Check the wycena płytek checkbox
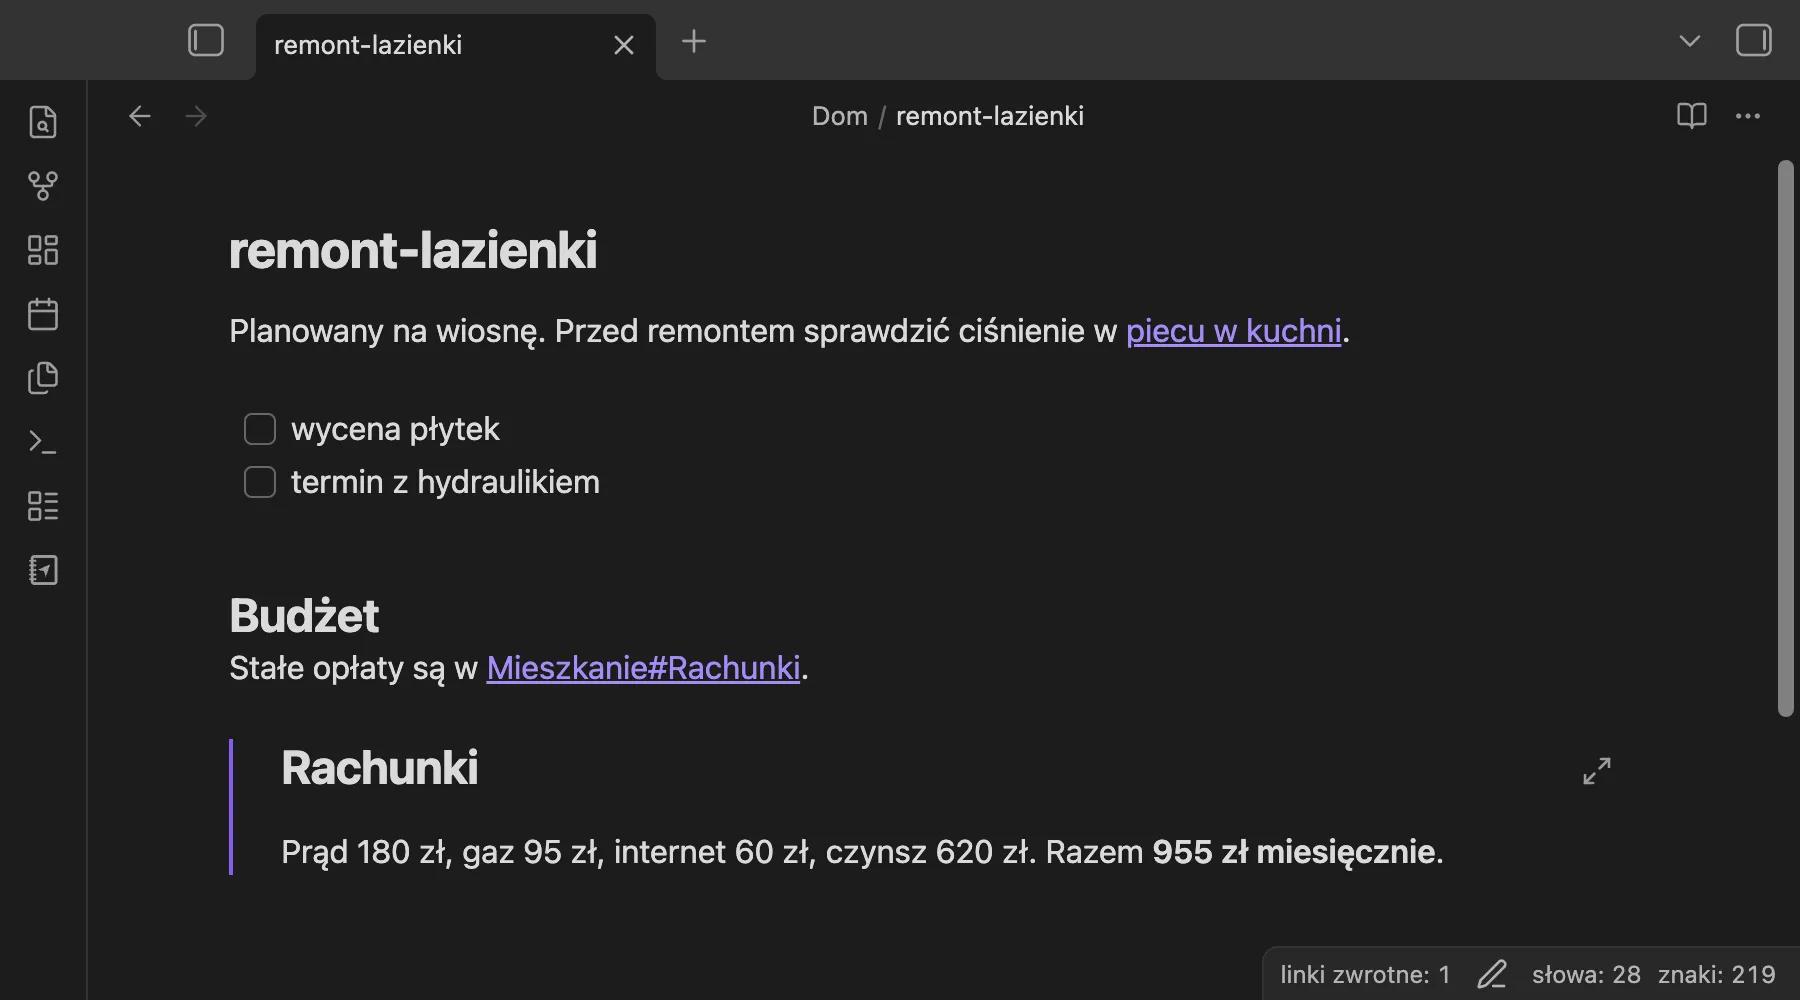 point(260,429)
